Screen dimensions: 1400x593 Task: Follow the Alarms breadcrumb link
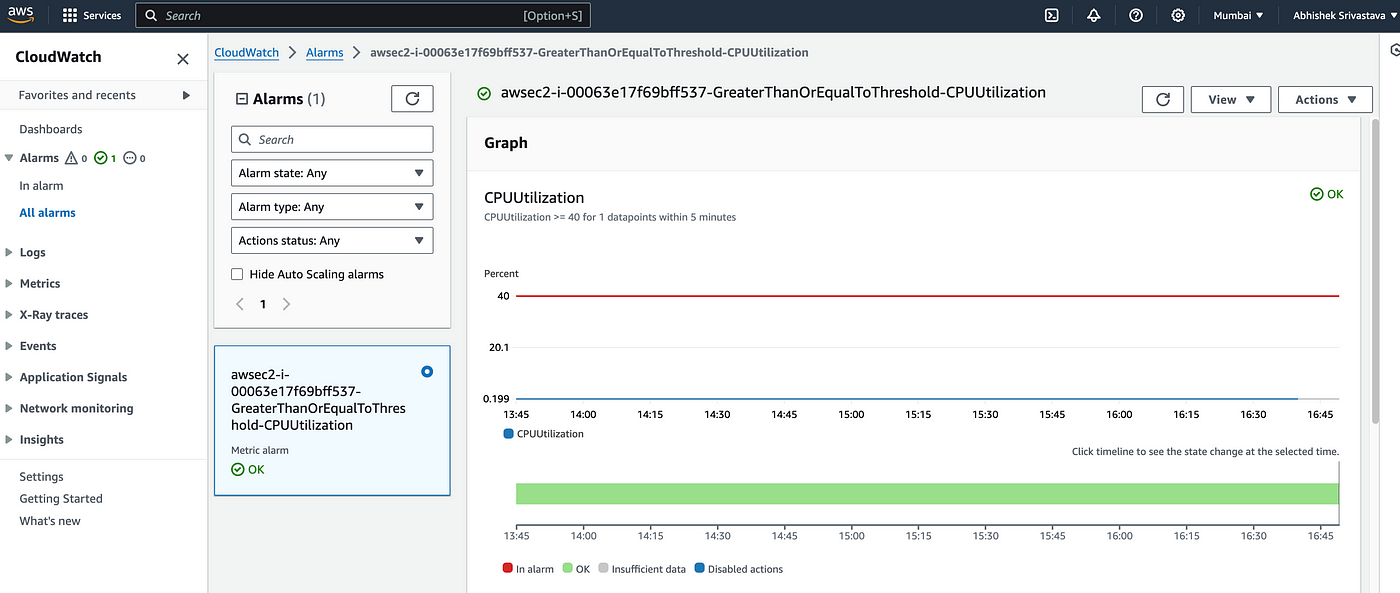(x=325, y=52)
